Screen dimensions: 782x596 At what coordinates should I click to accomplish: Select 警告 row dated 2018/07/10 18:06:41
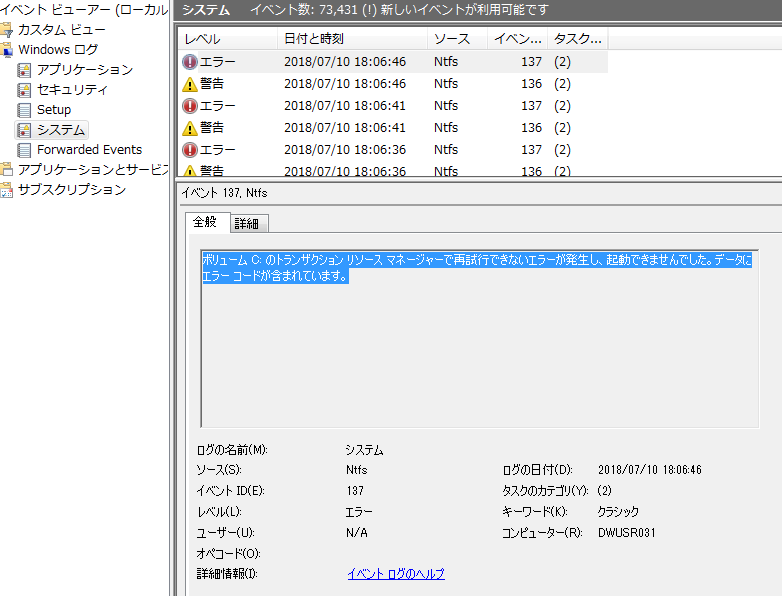tap(393, 128)
